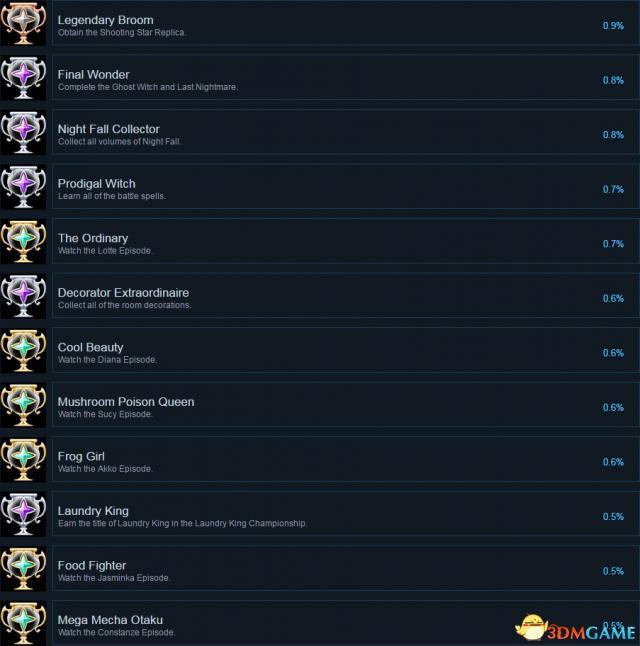
Task: Select the Laundry King achievement title
Action: pyautogui.click(x=93, y=511)
